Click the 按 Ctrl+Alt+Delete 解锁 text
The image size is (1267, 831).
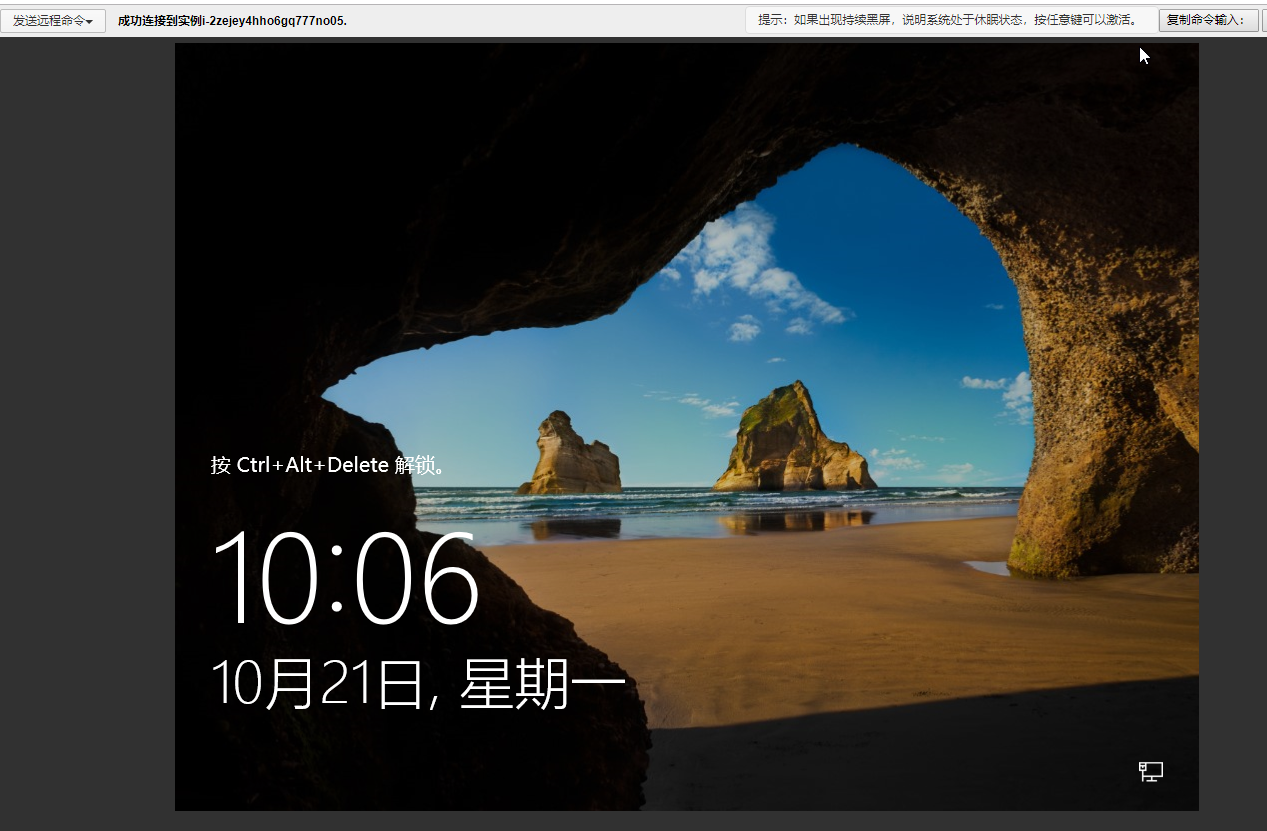(x=328, y=465)
